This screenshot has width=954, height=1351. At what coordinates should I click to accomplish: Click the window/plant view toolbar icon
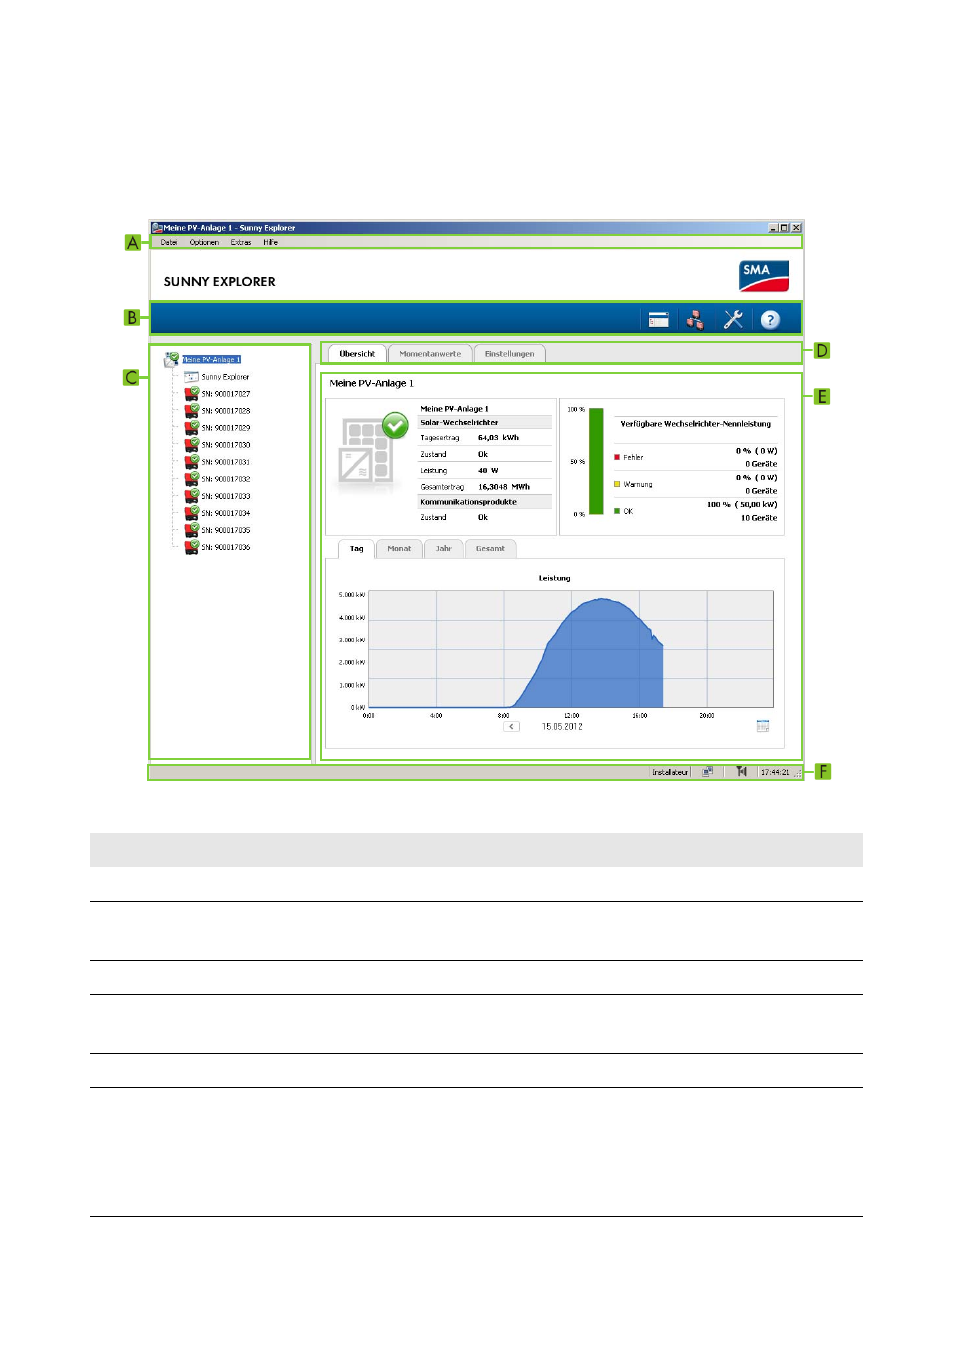(x=659, y=320)
